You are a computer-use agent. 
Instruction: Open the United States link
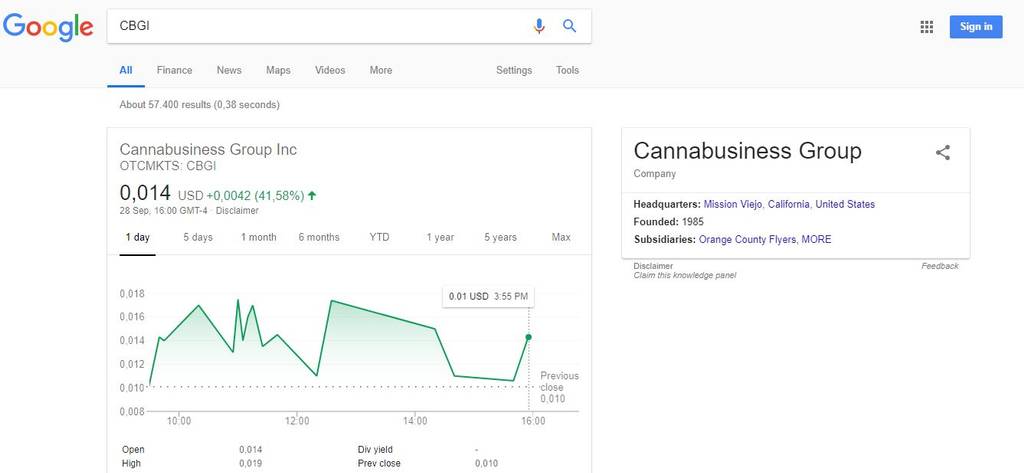[x=845, y=204]
